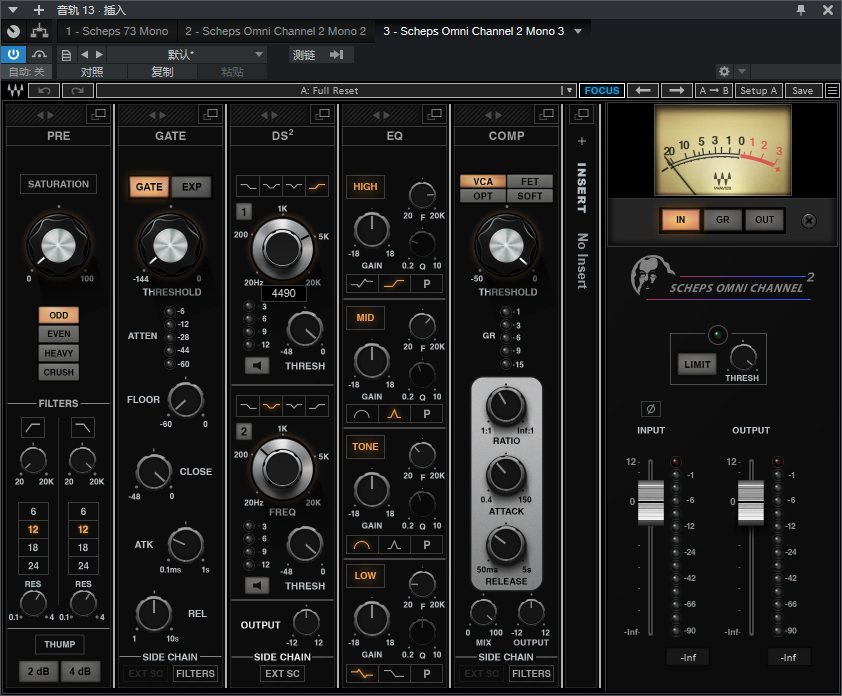Toggle DS² band 2 listen speaker
The height and width of the screenshot is (696, 842).
(257, 585)
